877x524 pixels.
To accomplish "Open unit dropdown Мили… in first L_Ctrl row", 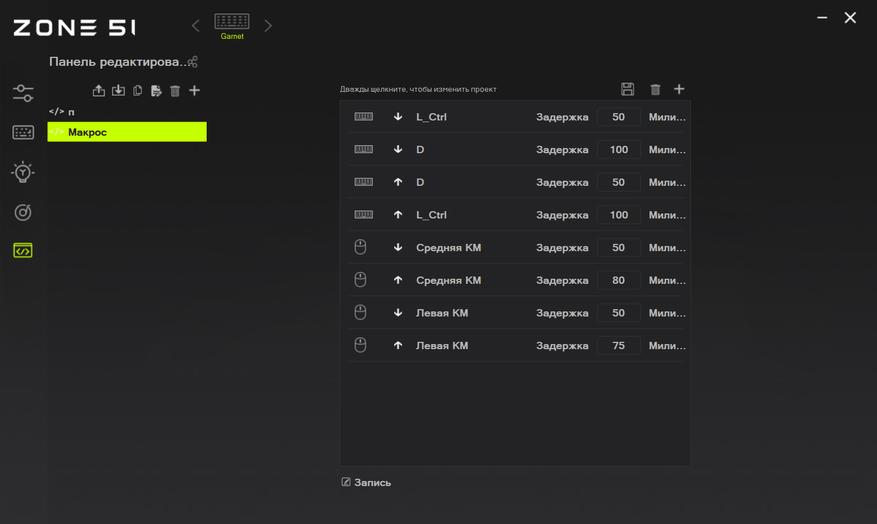I will (x=667, y=117).
